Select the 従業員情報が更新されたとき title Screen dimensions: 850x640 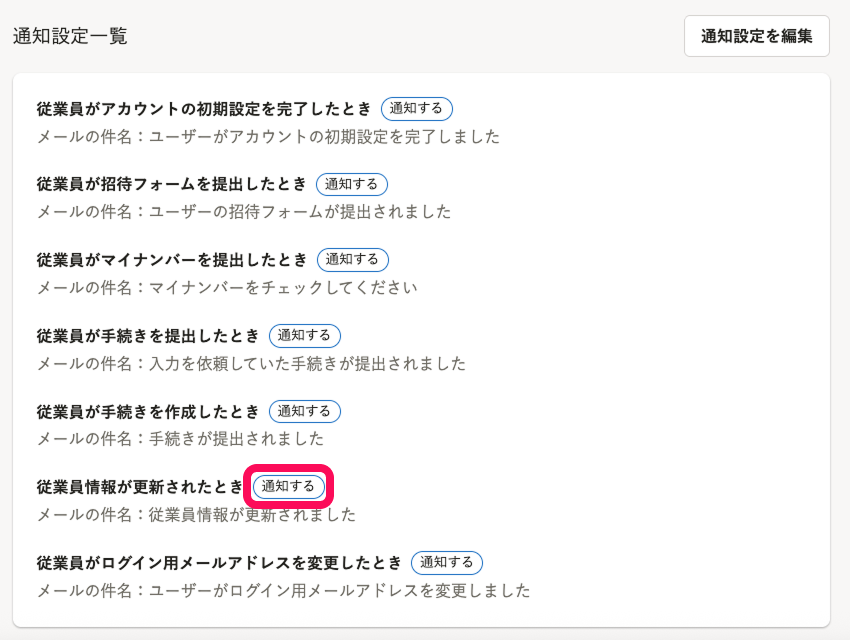pyautogui.click(x=140, y=487)
